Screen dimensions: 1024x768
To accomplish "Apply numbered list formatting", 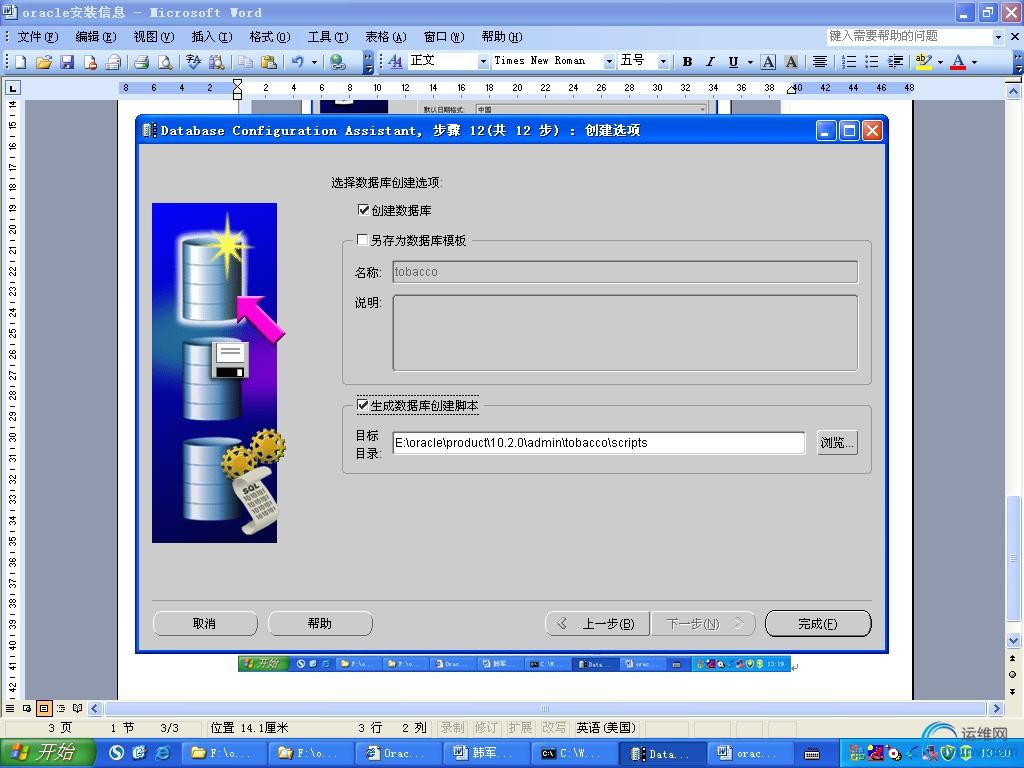I will 848,61.
